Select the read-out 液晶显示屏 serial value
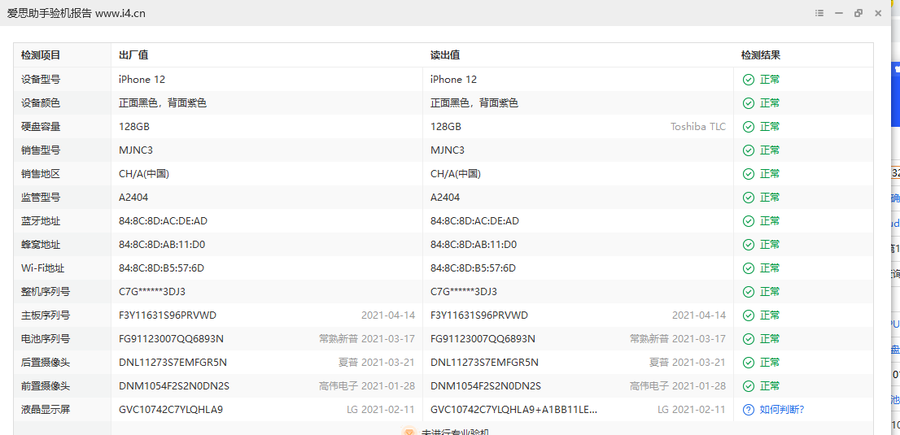 tap(514, 409)
